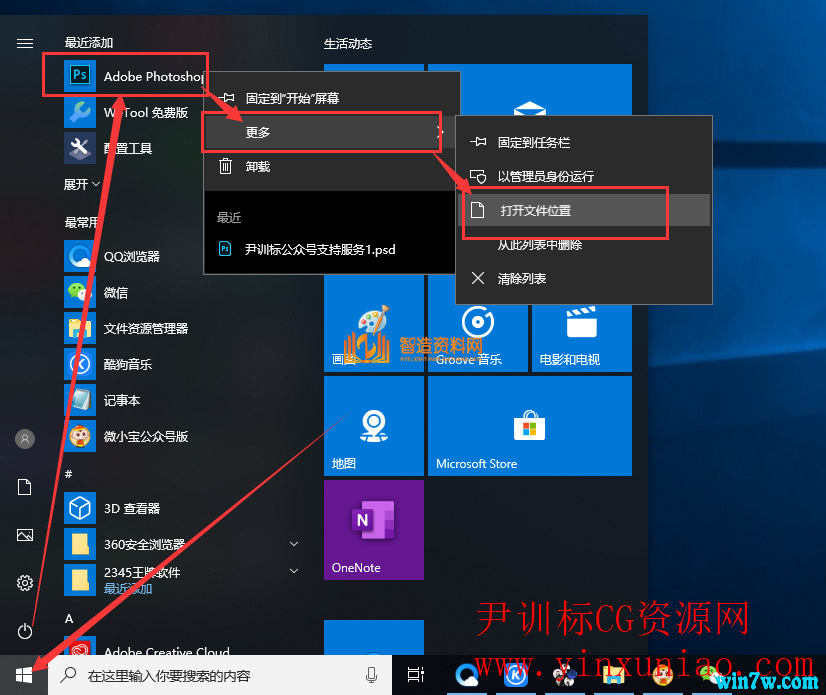Open the Microsoft Store tile

(x=528, y=425)
